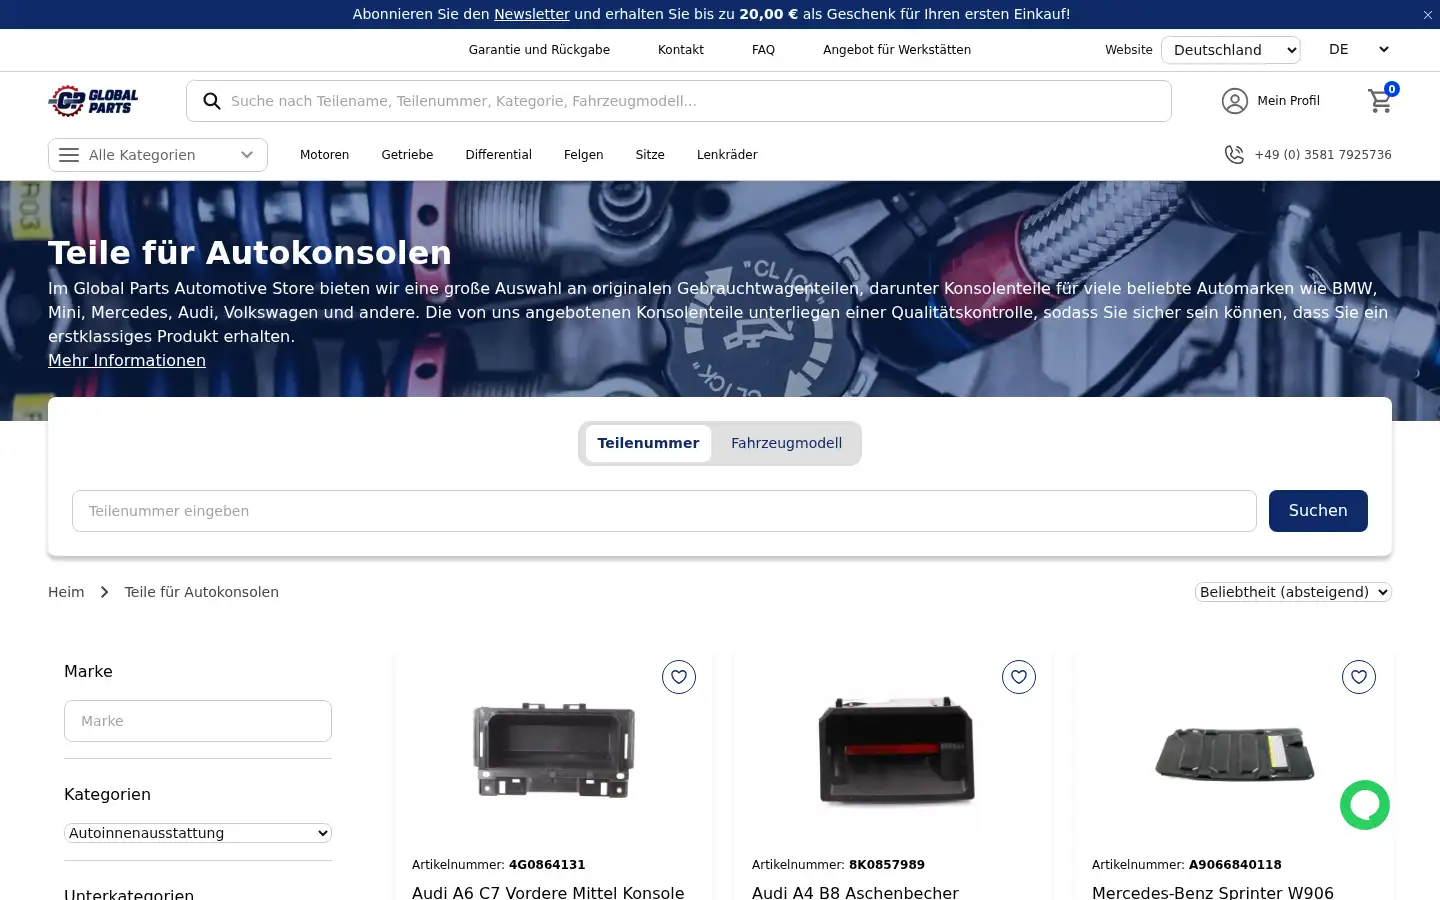Click the Suchen button
Image resolution: width=1440 pixels, height=900 pixels.
tap(1318, 511)
